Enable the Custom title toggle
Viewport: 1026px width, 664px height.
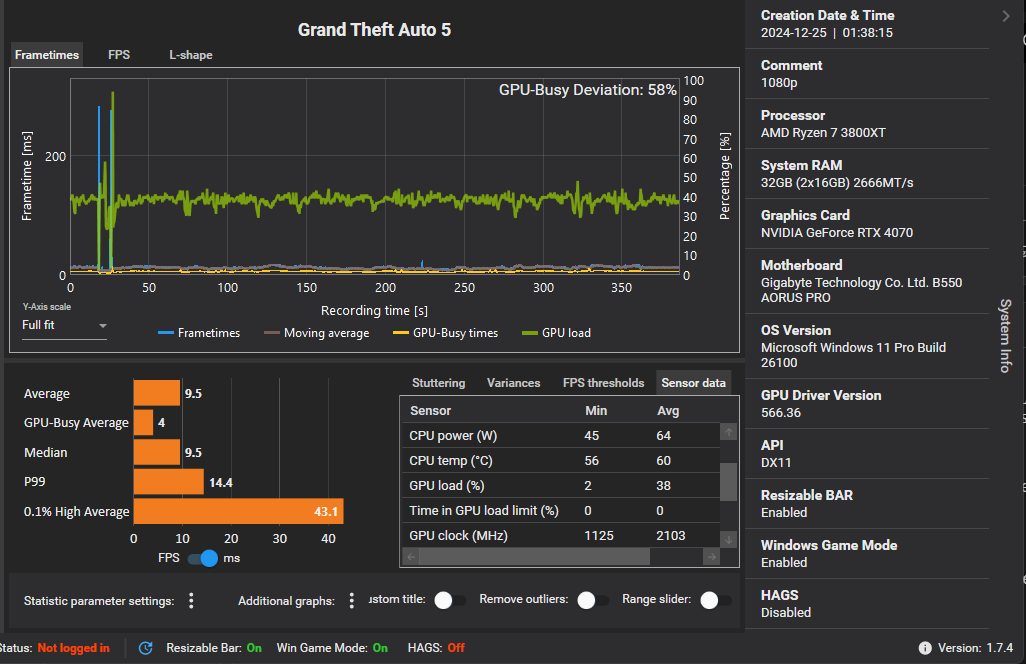tap(450, 600)
